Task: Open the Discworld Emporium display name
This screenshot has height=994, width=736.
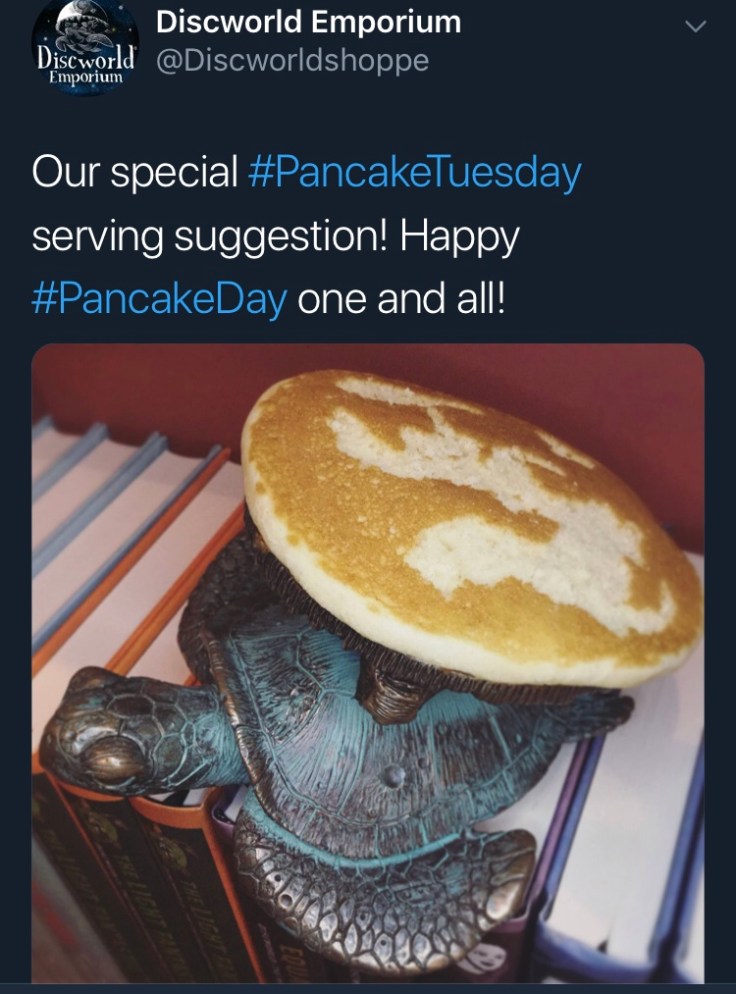Action: tap(308, 21)
